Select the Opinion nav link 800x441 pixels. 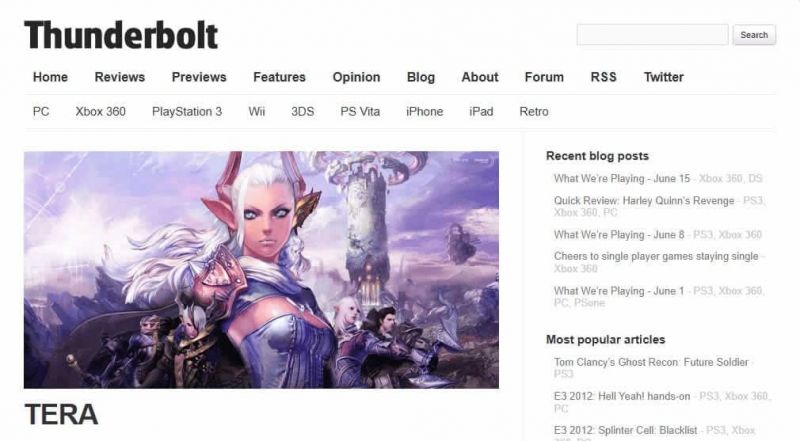(356, 77)
